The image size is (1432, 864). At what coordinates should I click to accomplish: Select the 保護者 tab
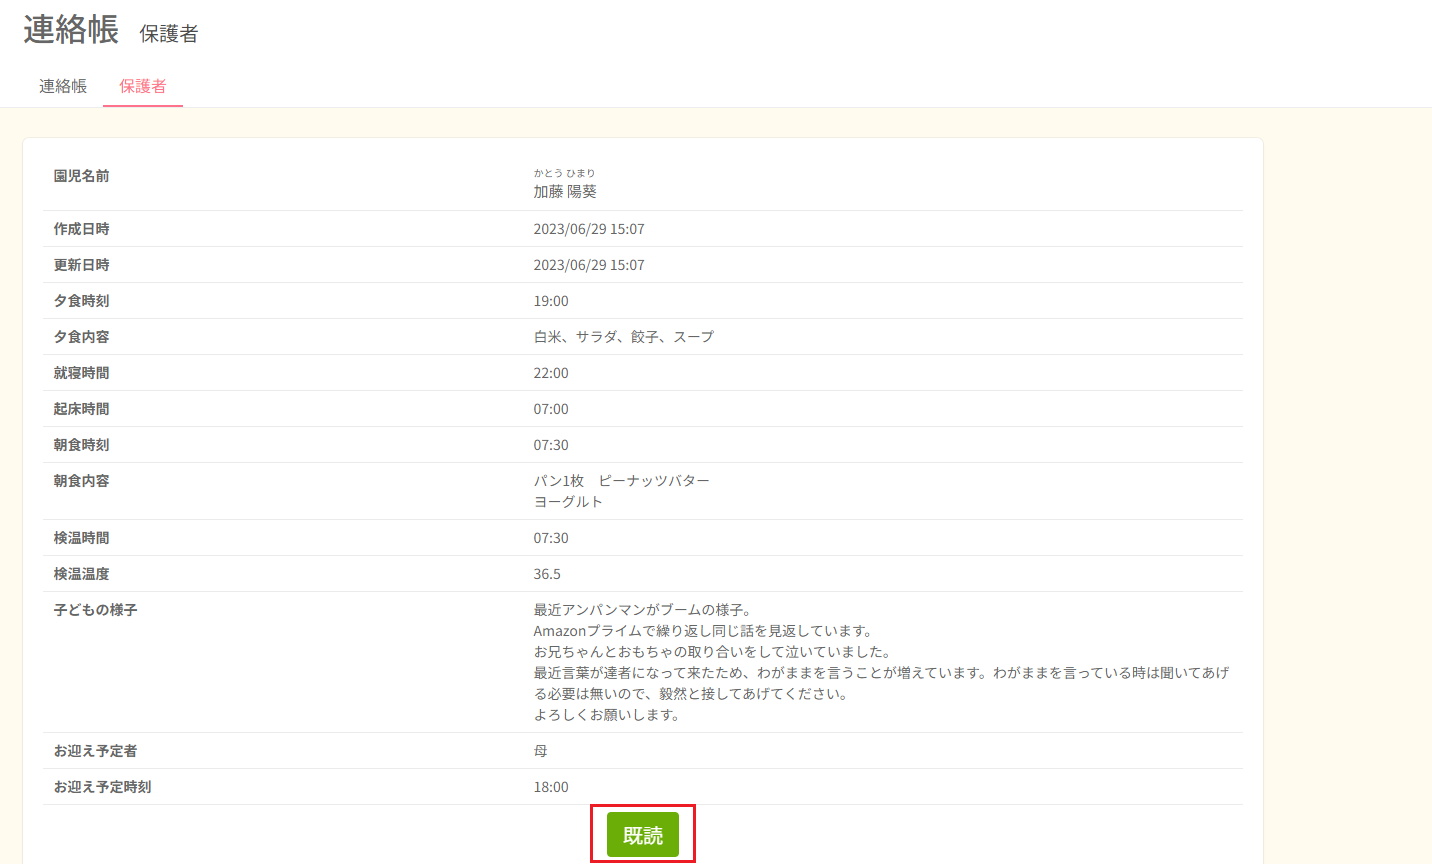(x=142, y=86)
